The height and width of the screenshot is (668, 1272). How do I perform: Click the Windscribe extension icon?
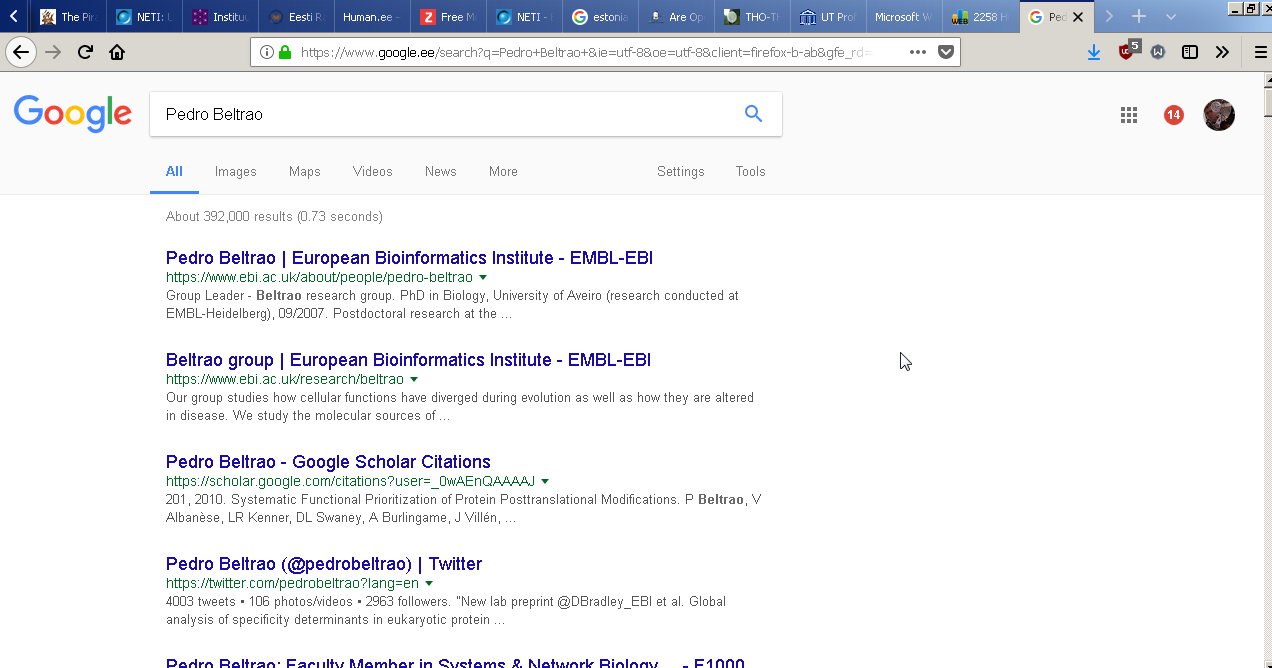click(x=1158, y=53)
